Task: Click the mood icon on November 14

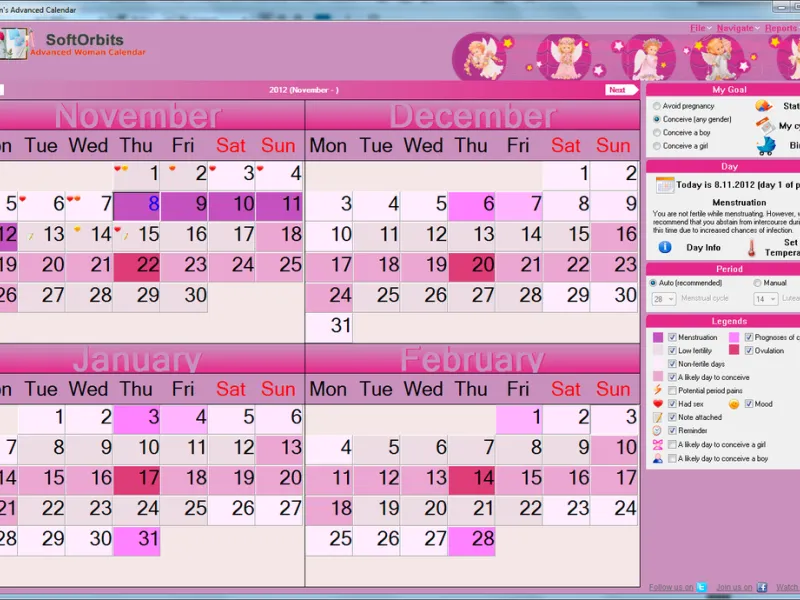Action: pos(77,229)
